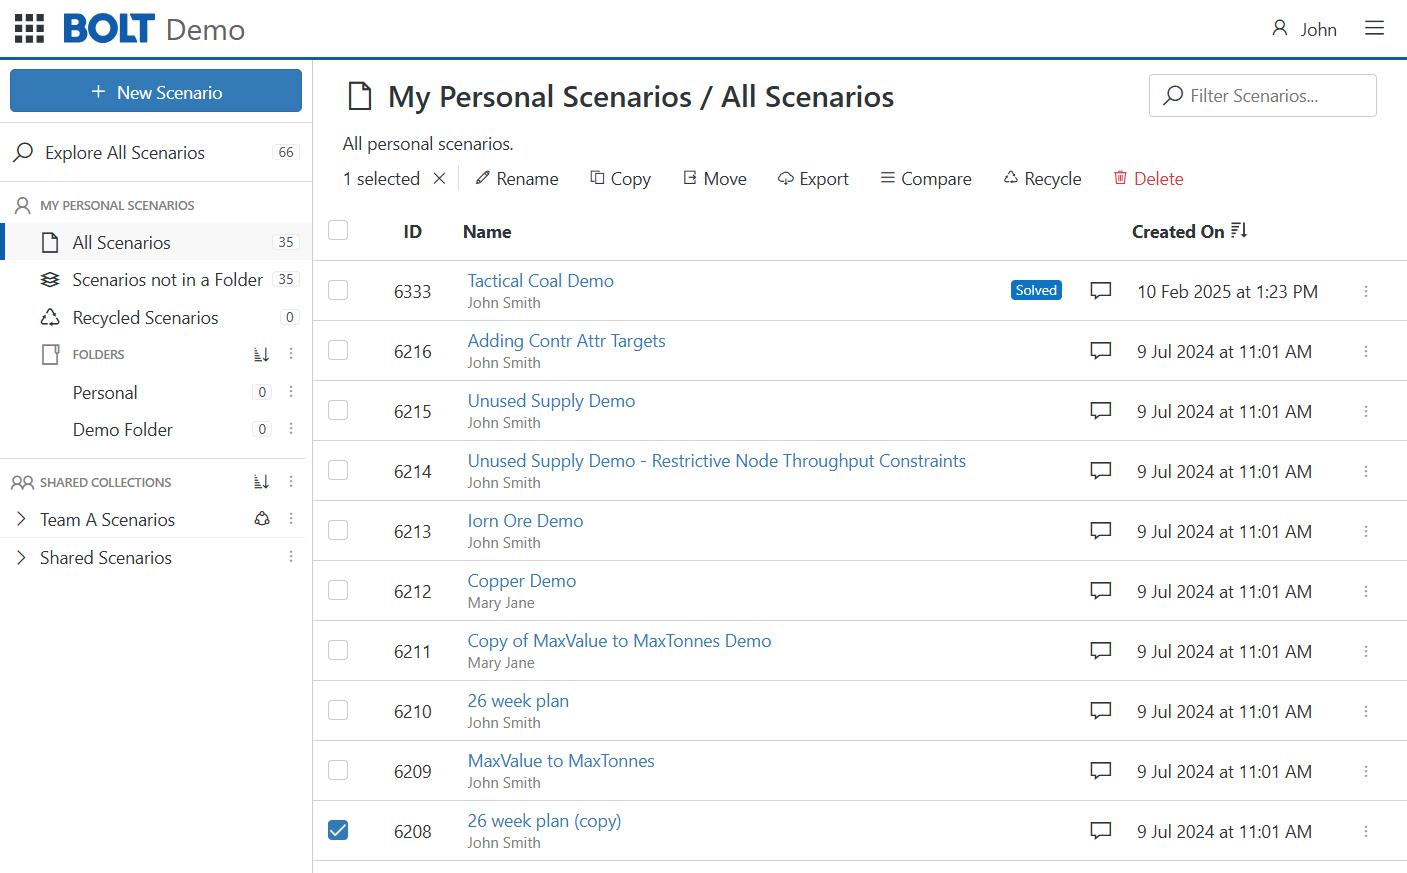1407x873 pixels.
Task: Open comments for 26 week plan (copy)
Action: coord(1101,831)
